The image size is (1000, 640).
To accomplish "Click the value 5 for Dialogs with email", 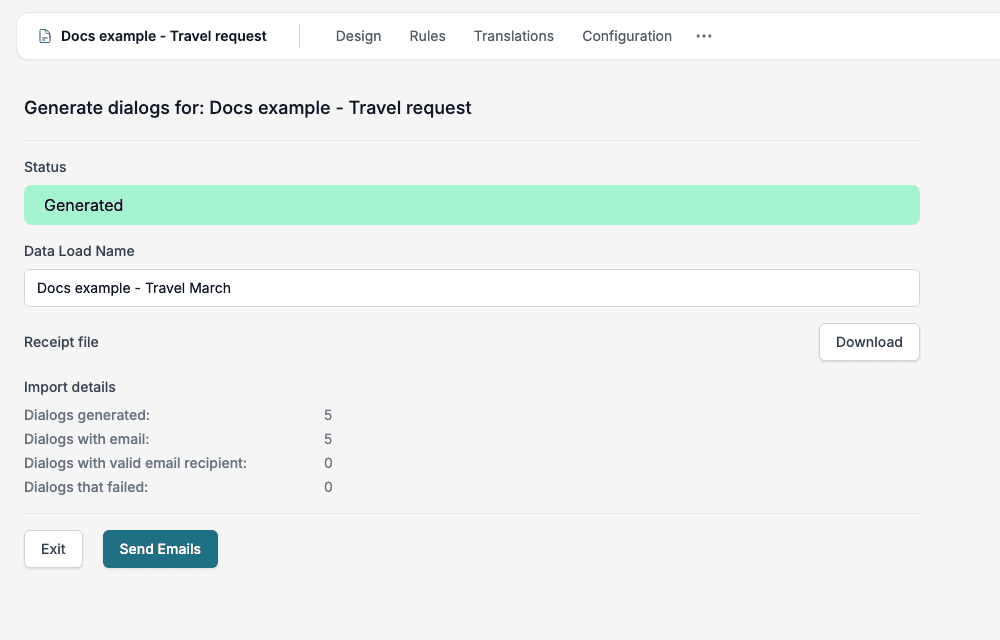I will pos(328,439).
